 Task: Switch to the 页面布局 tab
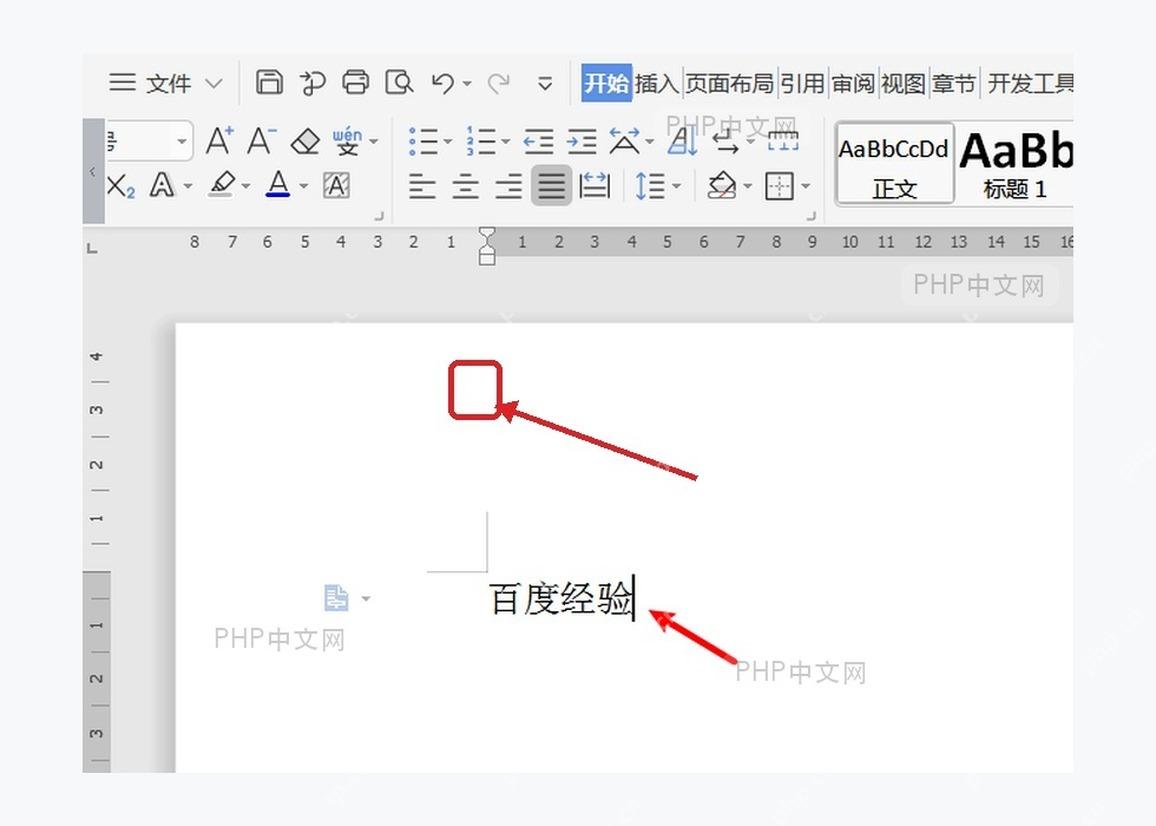pyautogui.click(x=729, y=83)
